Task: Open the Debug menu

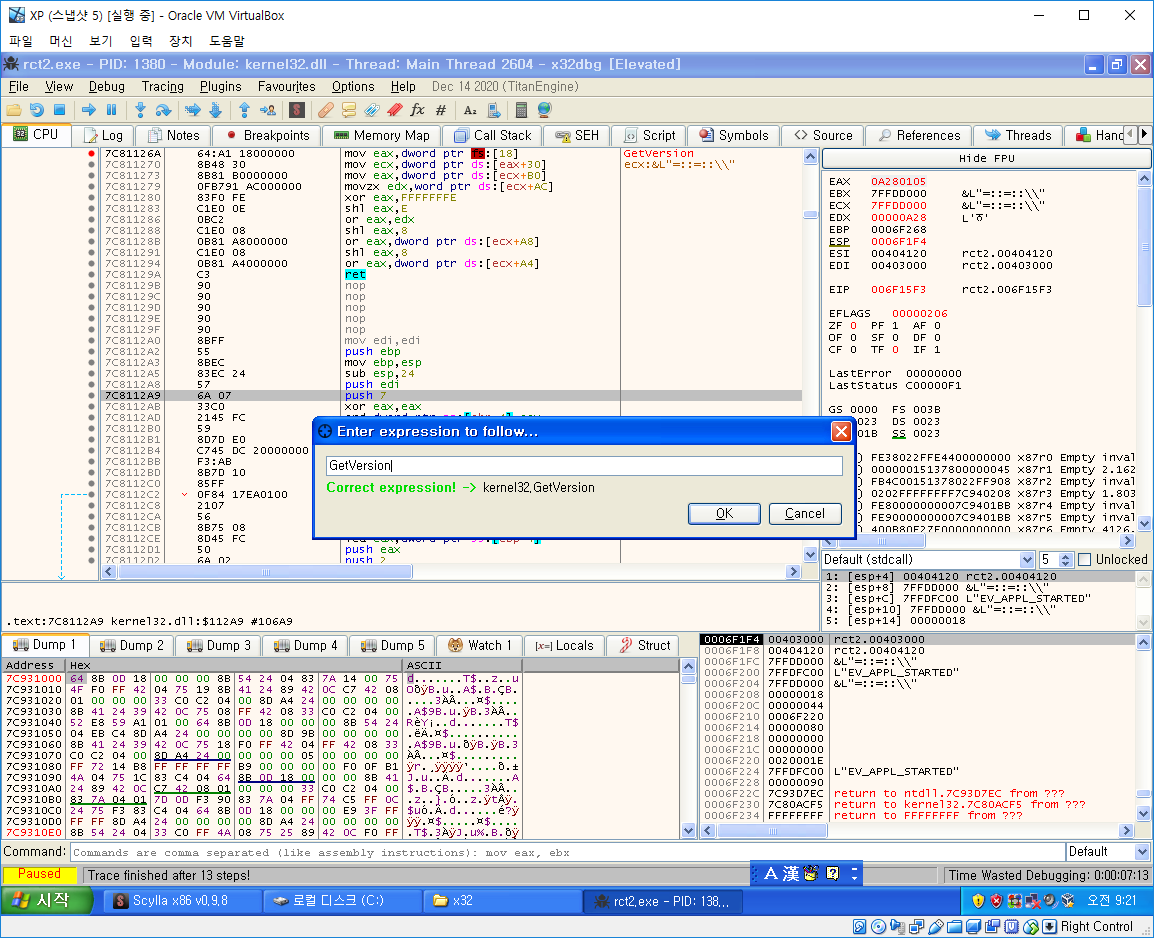Action: pyautogui.click(x=107, y=87)
